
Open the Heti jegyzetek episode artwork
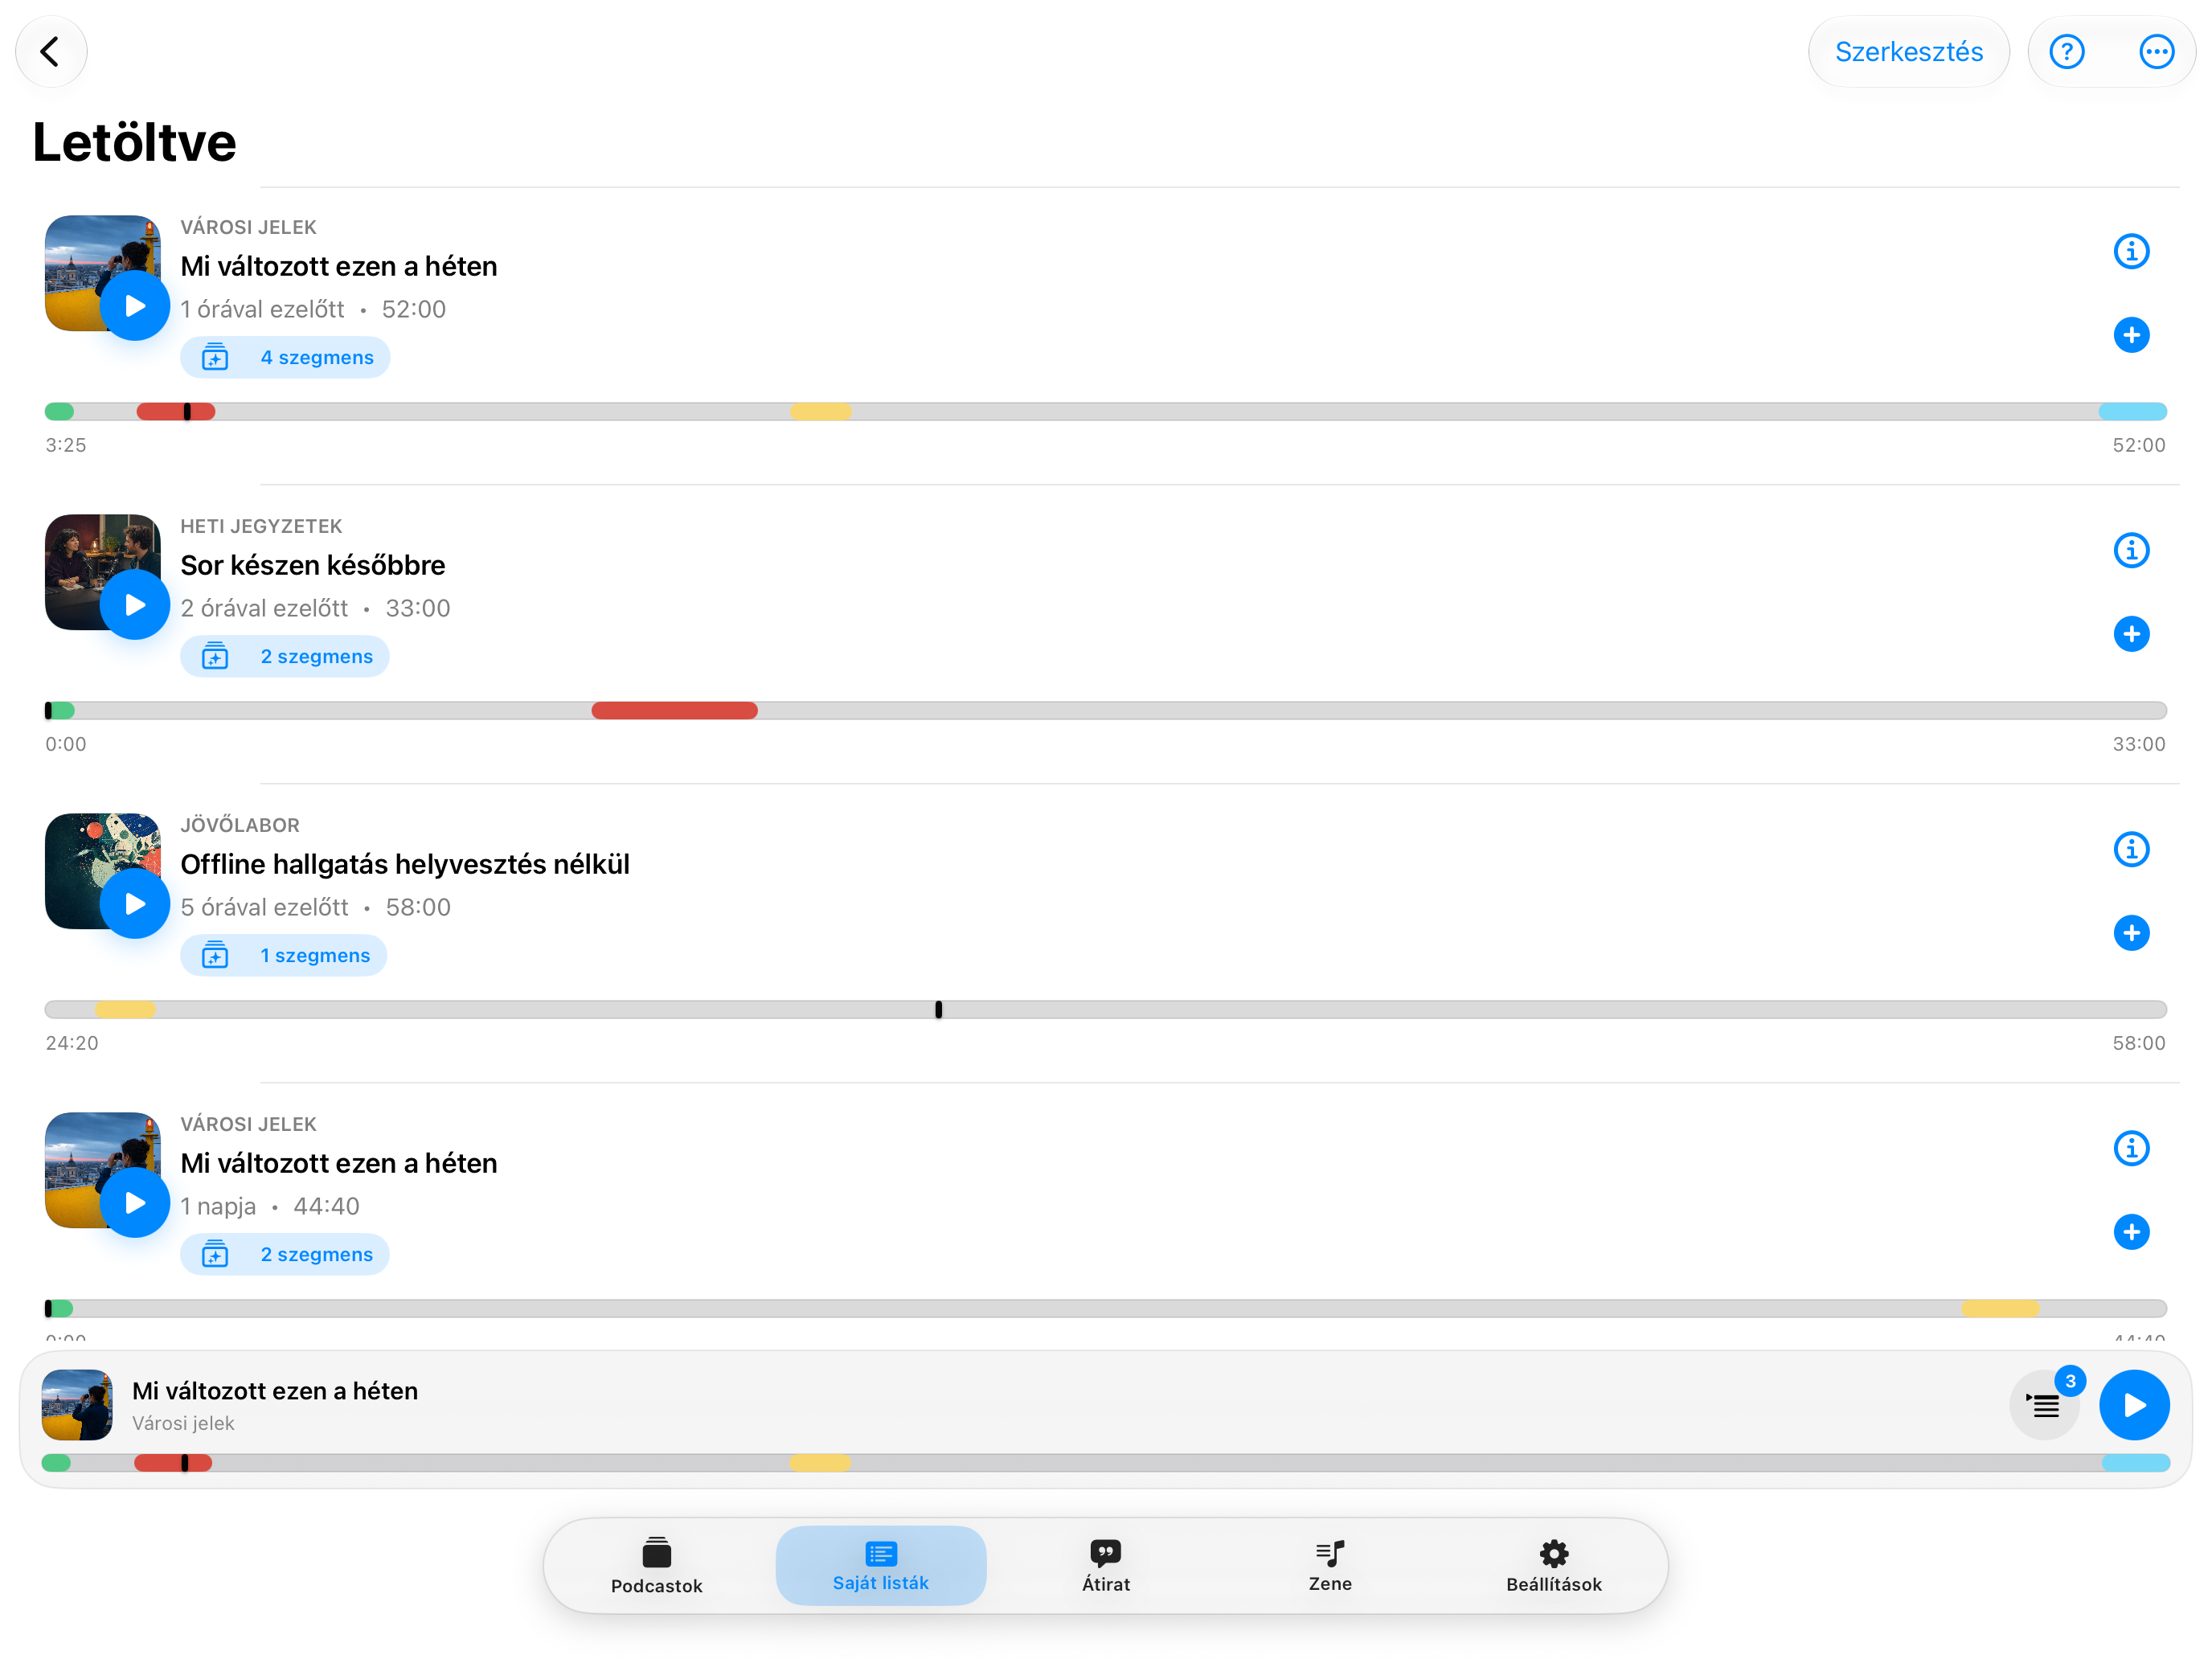tap(103, 572)
